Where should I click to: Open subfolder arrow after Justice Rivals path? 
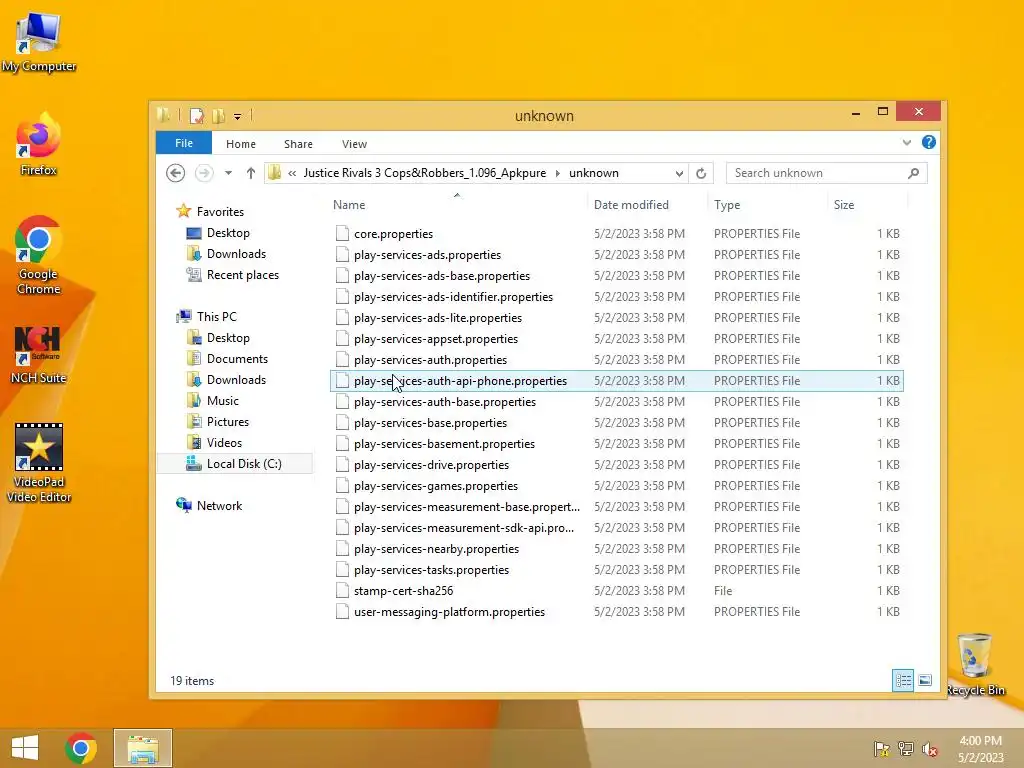(558, 173)
